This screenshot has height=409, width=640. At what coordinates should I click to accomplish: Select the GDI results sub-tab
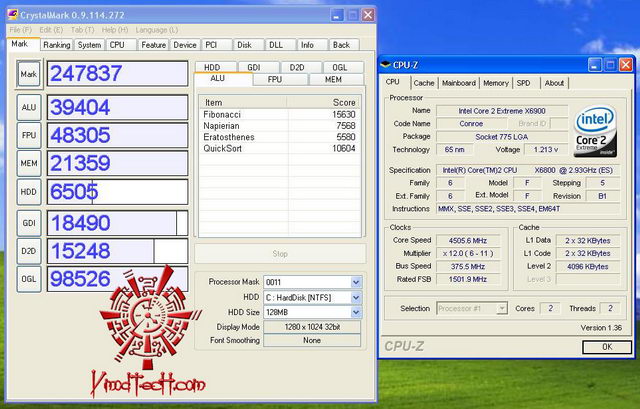[258, 67]
